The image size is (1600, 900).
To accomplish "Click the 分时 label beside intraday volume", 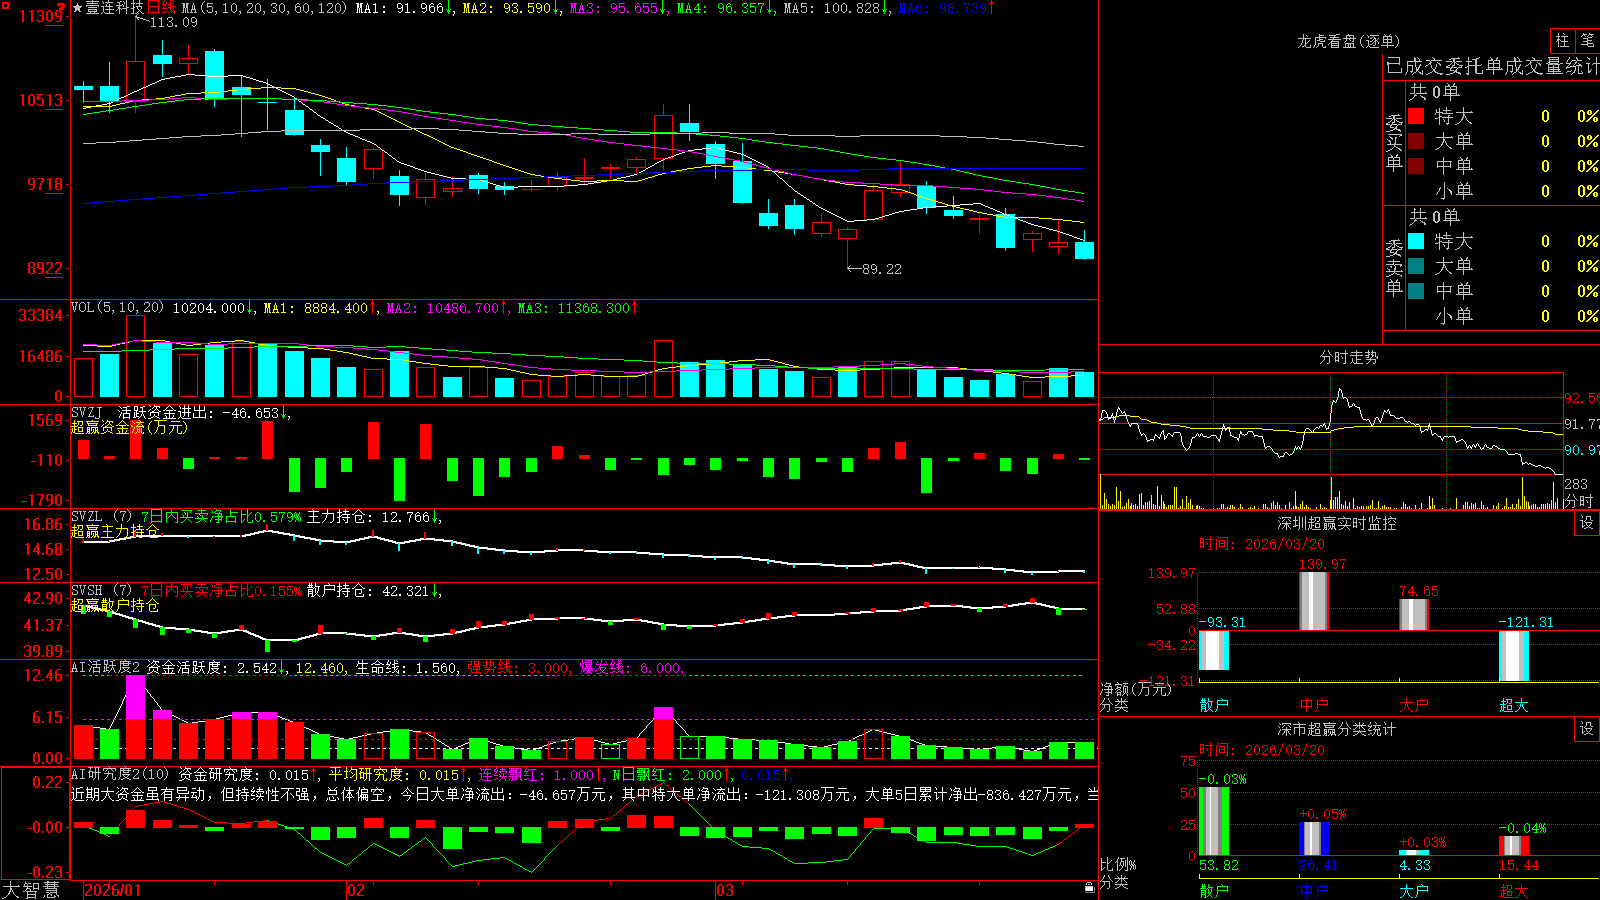I will pyautogui.click(x=1578, y=501).
